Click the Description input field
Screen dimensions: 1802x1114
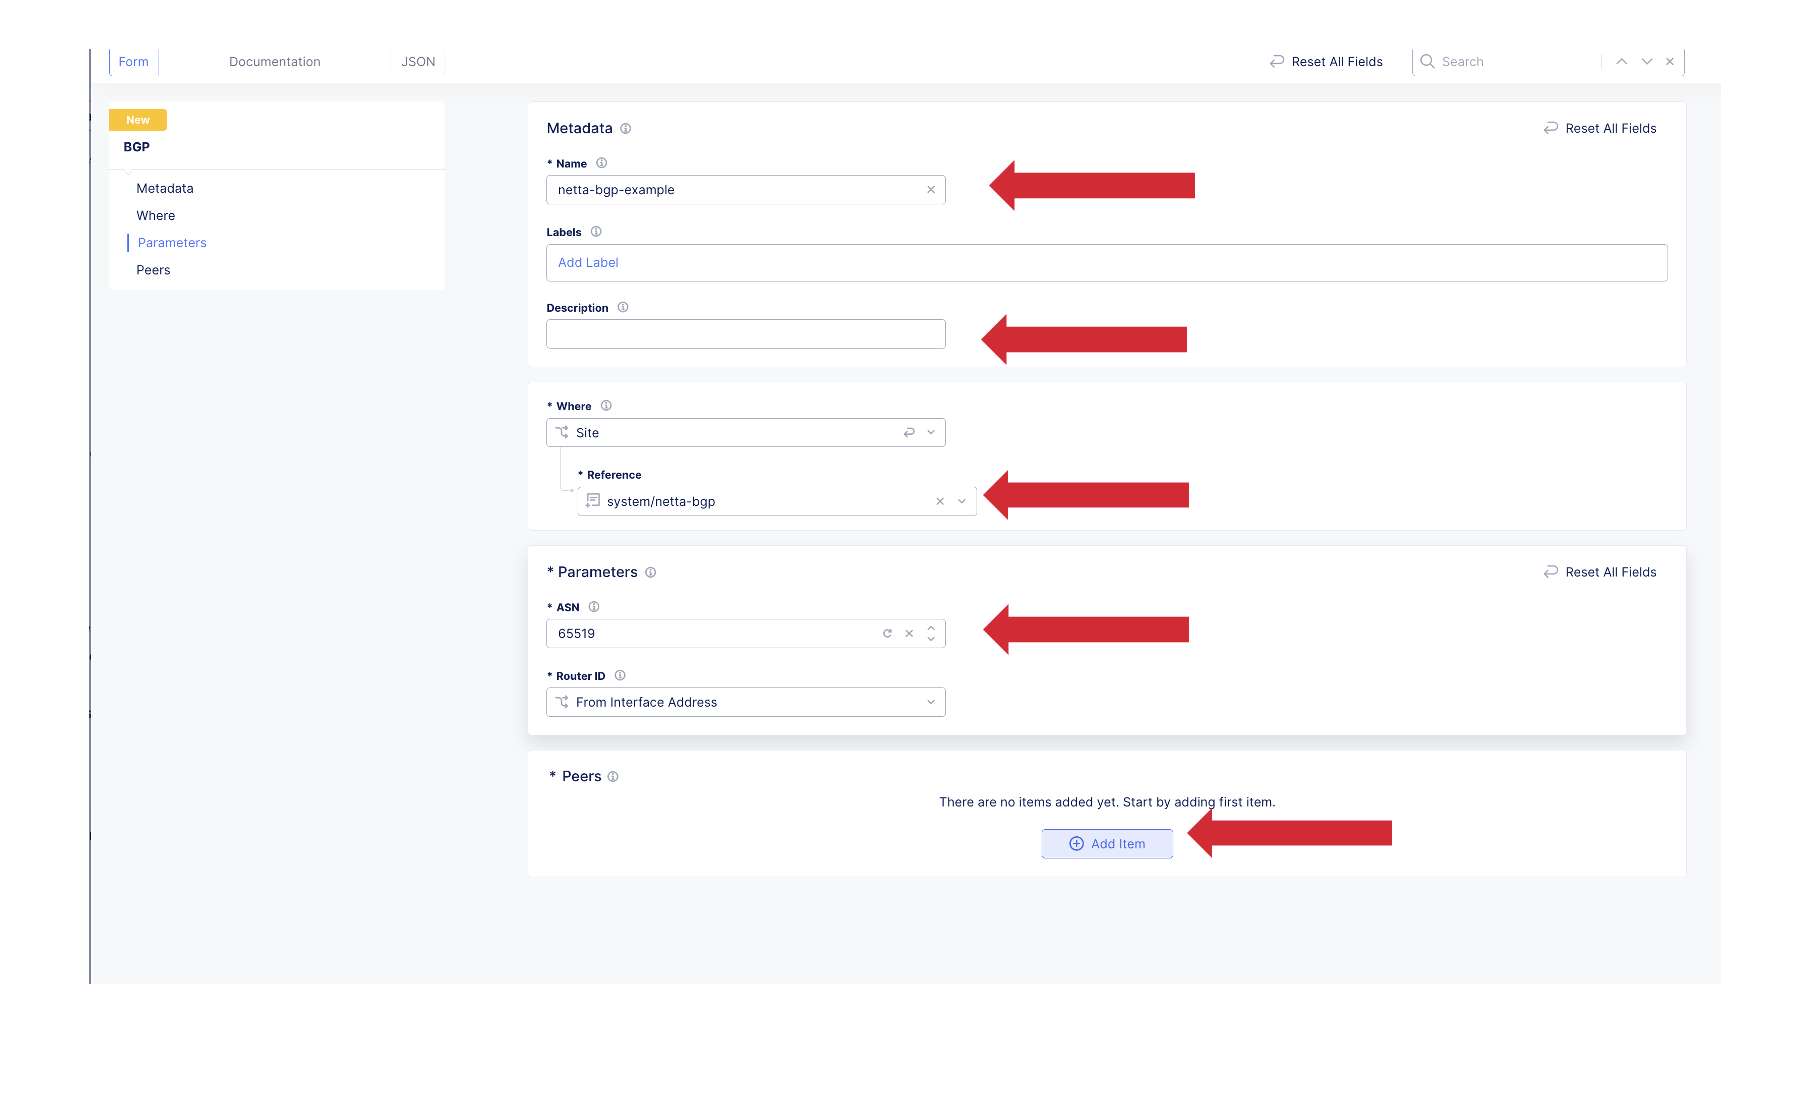[746, 334]
